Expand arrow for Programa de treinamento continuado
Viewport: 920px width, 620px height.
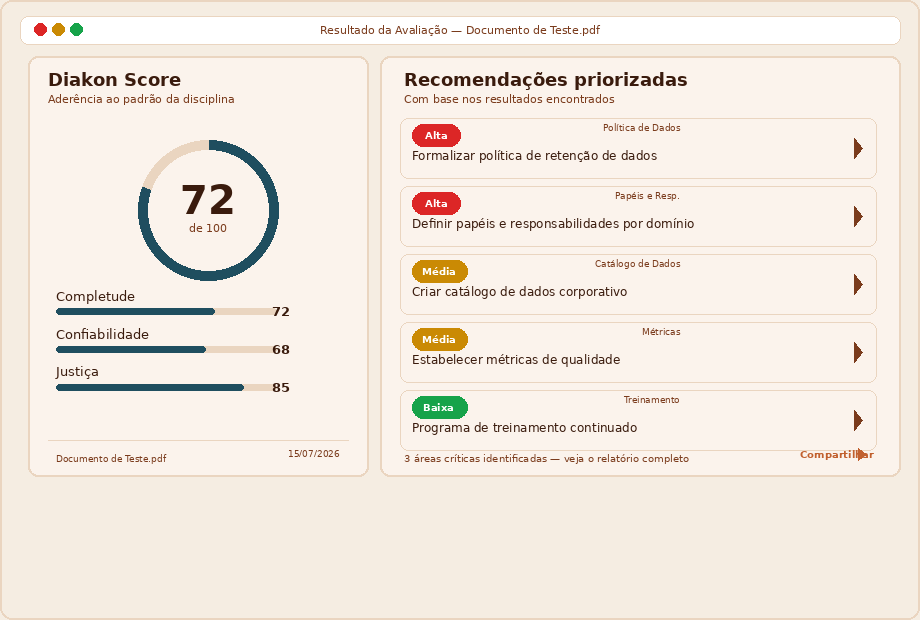pos(858,421)
